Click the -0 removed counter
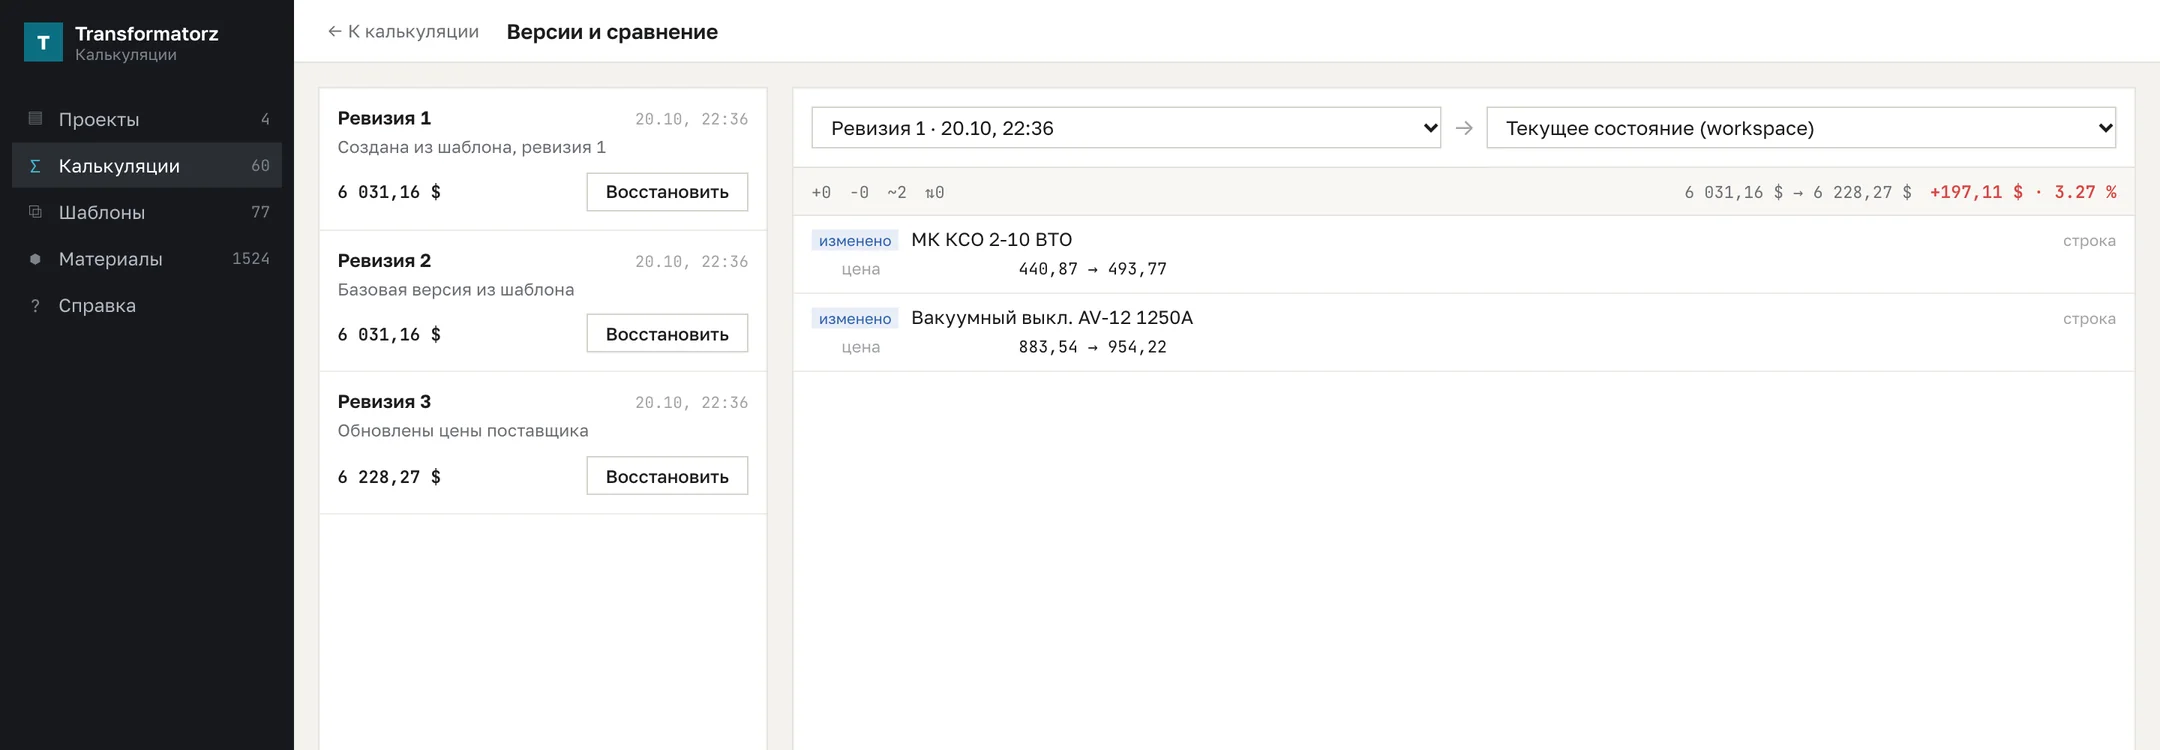The image size is (2160, 750). tap(859, 192)
